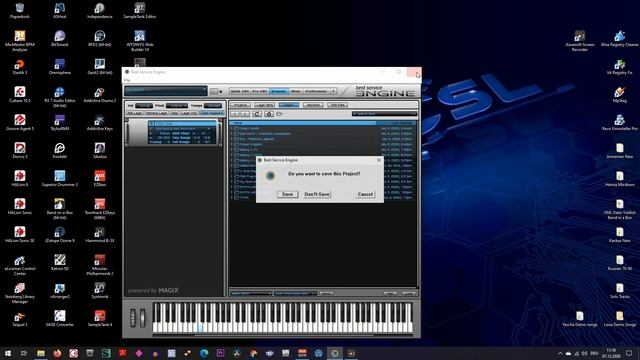Open BitTorrent desktop shortcut
Image resolution: width=640 pixels, height=360 pixels.
[60, 39]
